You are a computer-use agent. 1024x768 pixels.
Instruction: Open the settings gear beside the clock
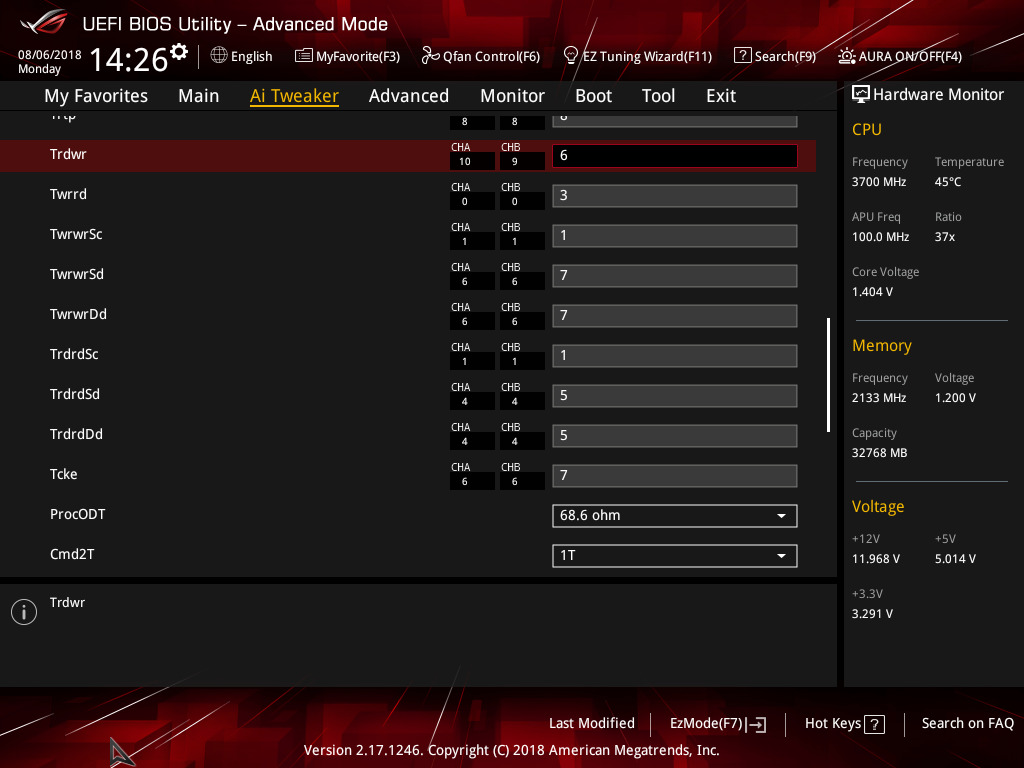(178, 51)
